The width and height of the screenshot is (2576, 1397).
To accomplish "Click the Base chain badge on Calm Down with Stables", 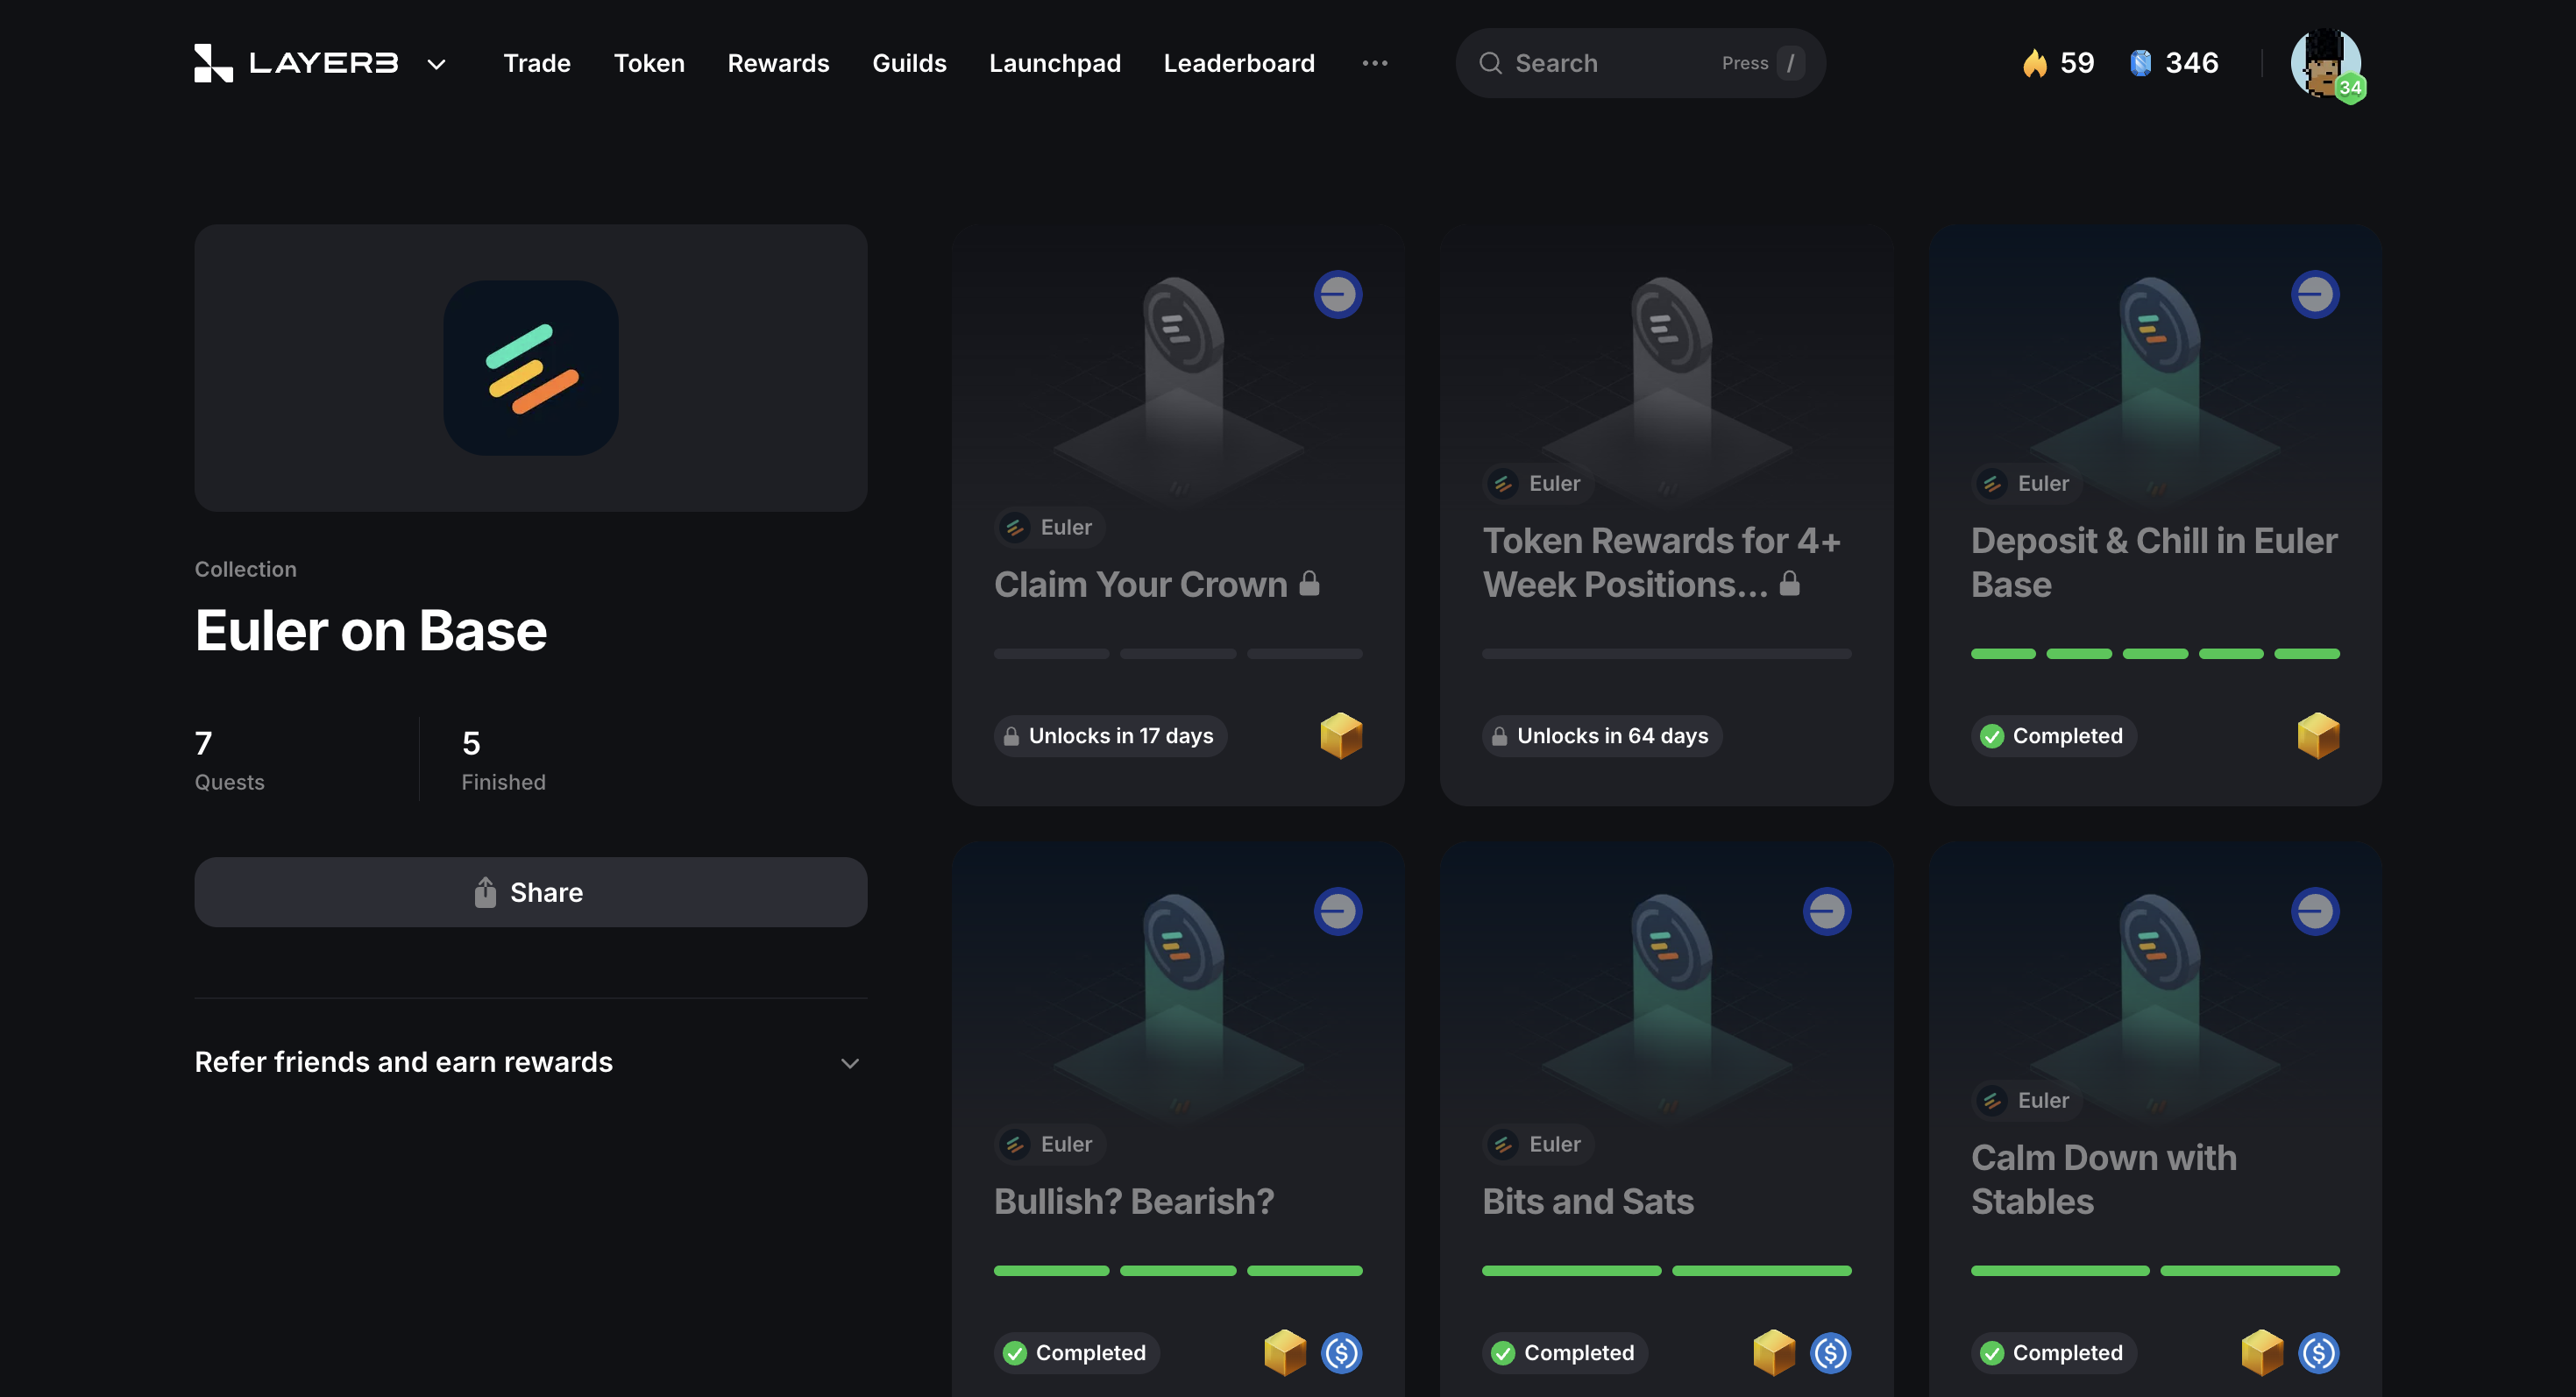I will (x=2315, y=911).
